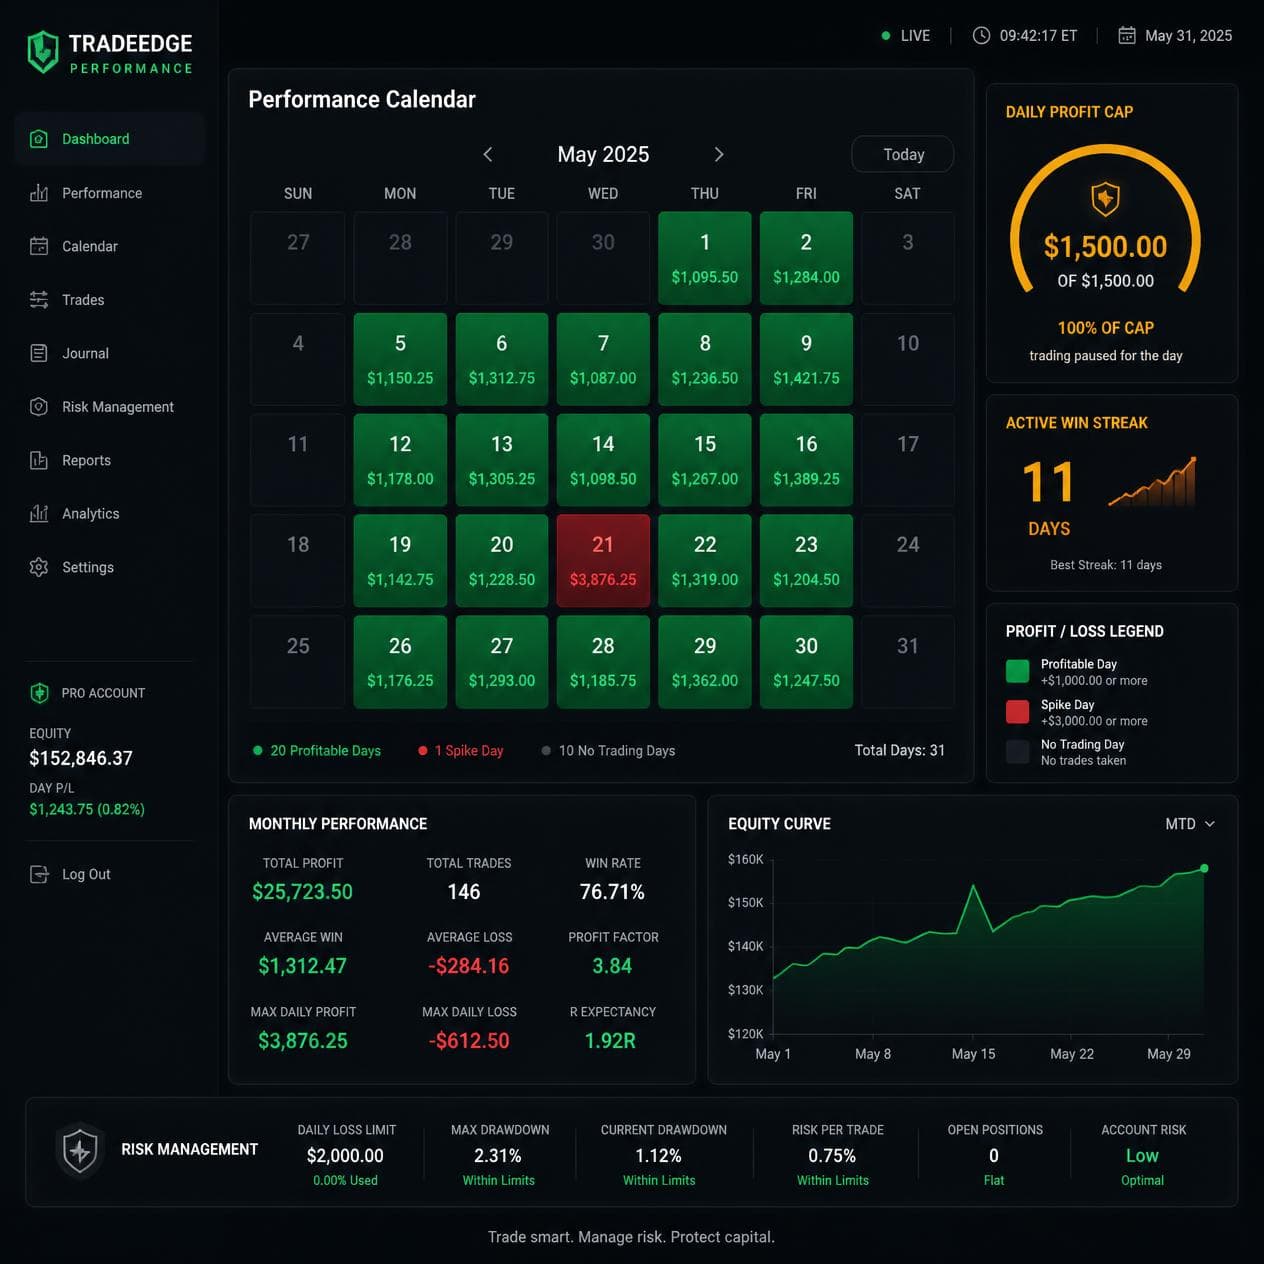Click the Risk Management shield icon in sidebar
The image size is (1264, 1264).
tap(39, 407)
